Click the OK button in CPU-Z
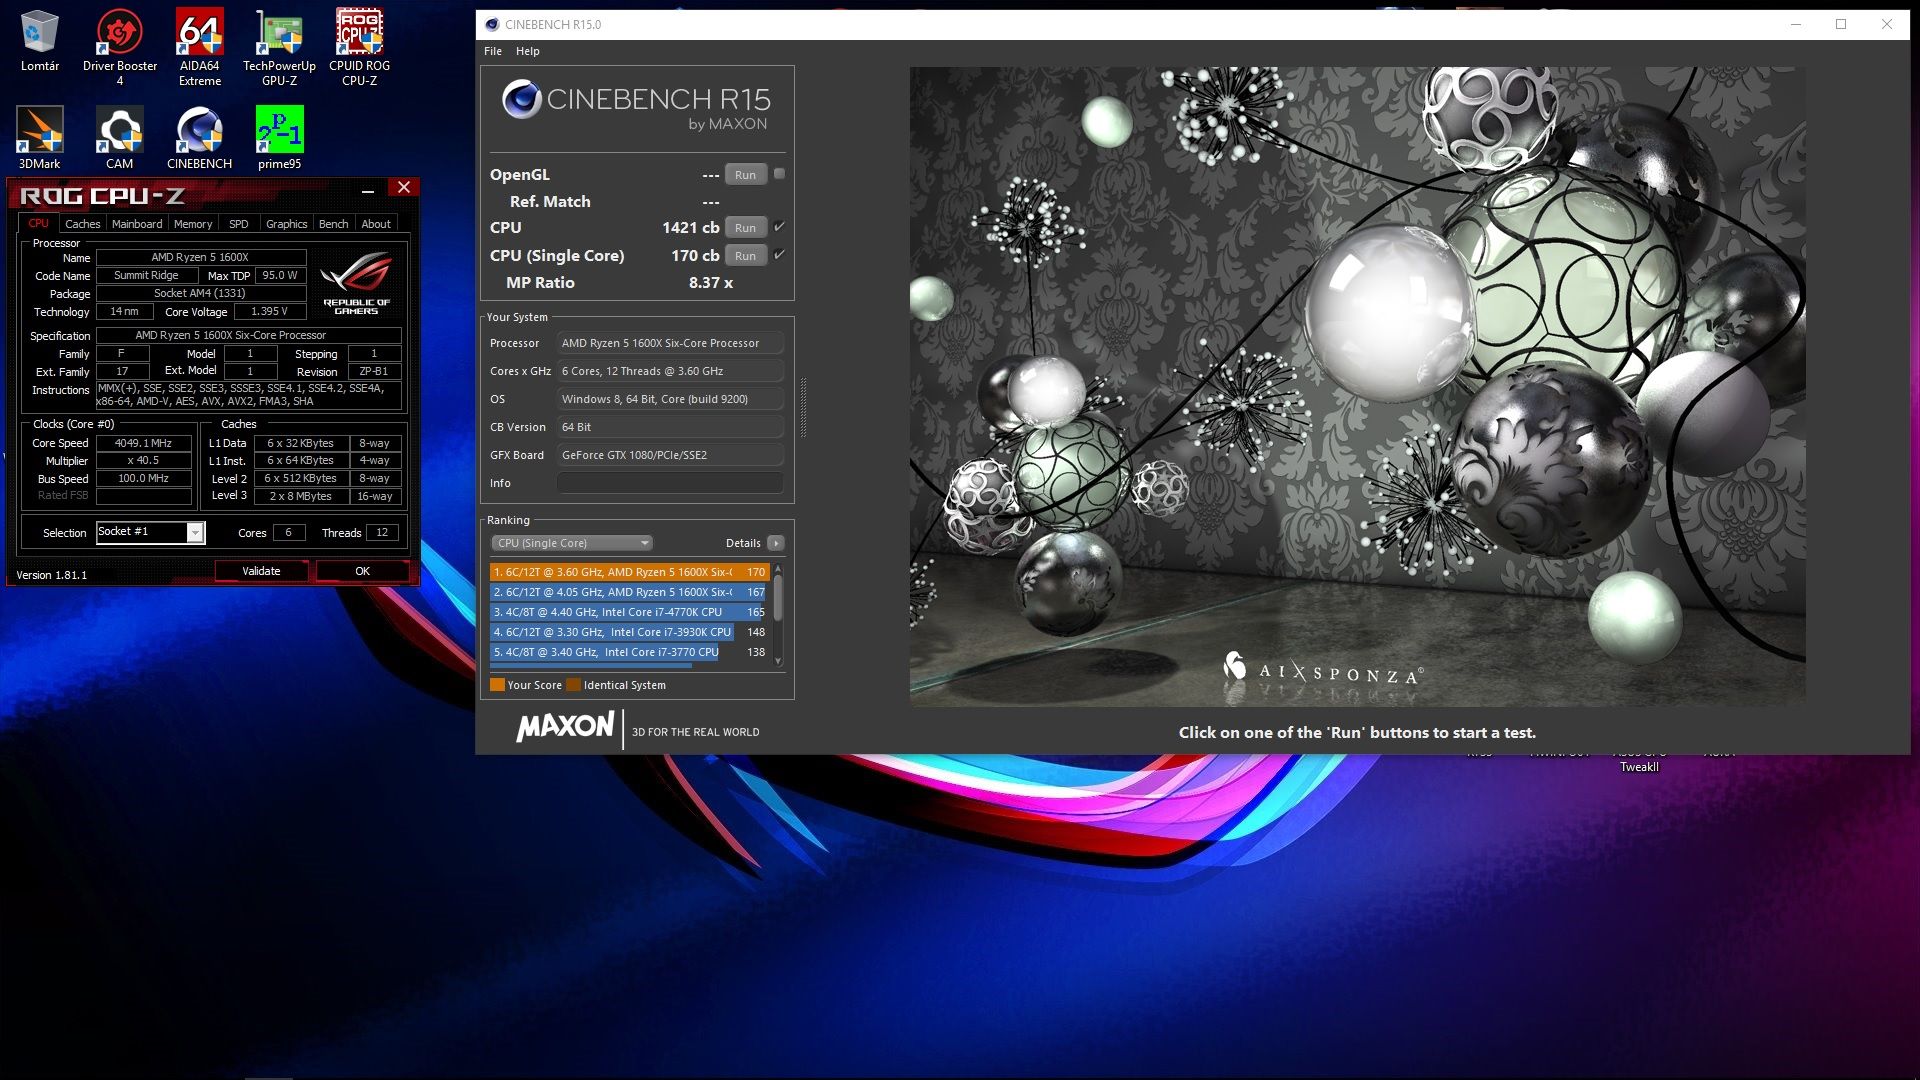 click(x=362, y=571)
